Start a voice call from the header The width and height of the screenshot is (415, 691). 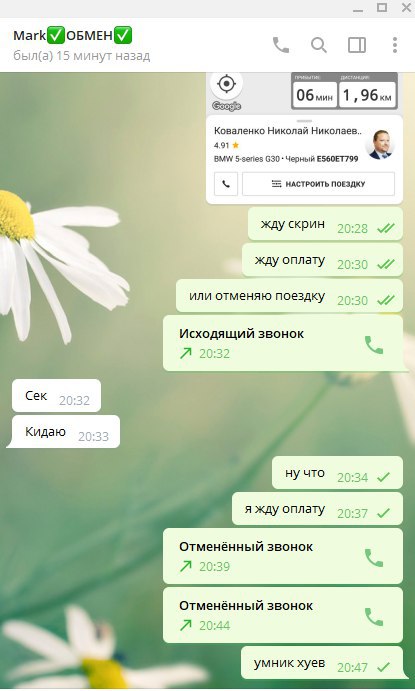(281, 45)
